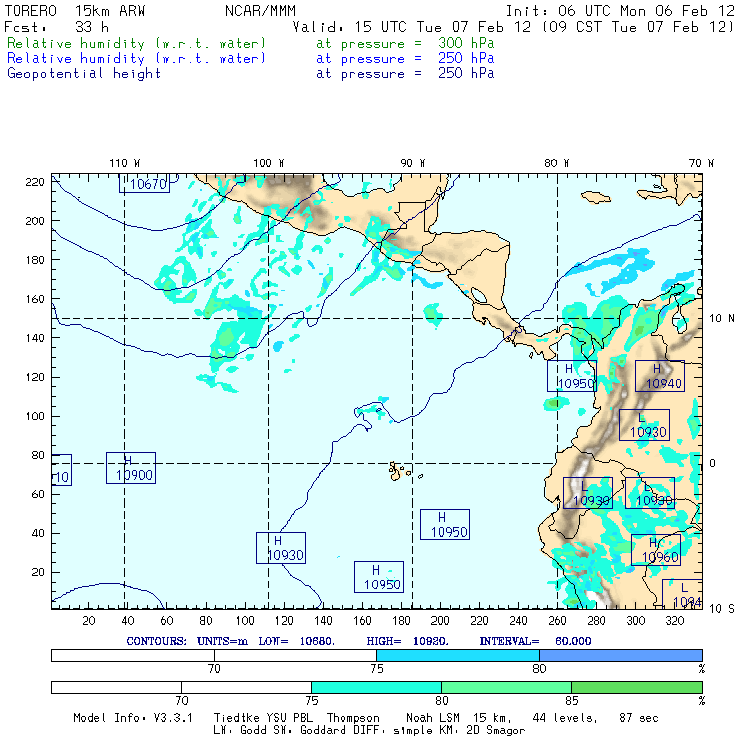Click the 'TORERO 15km ARW' title text
The width and height of the screenshot is (740, 740).
(x=75, y=11)
